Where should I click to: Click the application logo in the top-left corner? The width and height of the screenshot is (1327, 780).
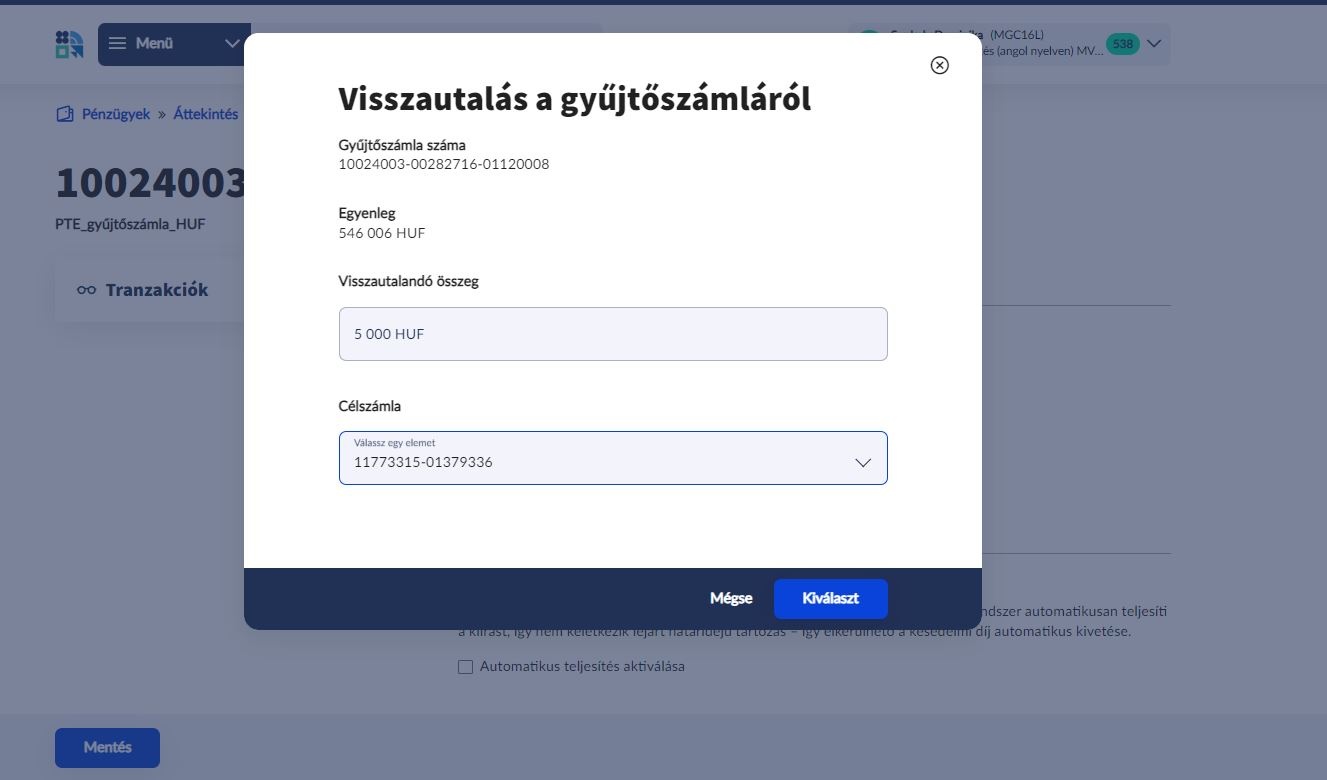[67, 44]
